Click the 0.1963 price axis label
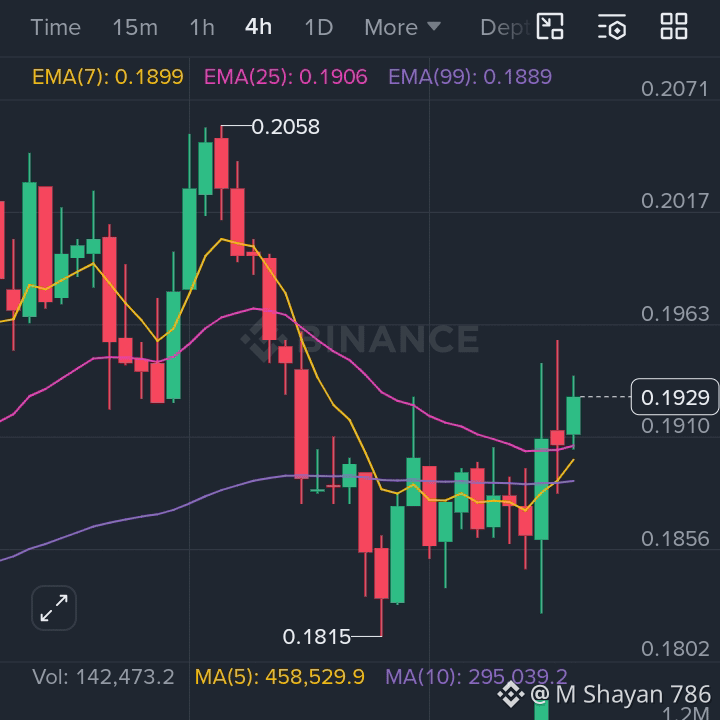 click(675, 314)
